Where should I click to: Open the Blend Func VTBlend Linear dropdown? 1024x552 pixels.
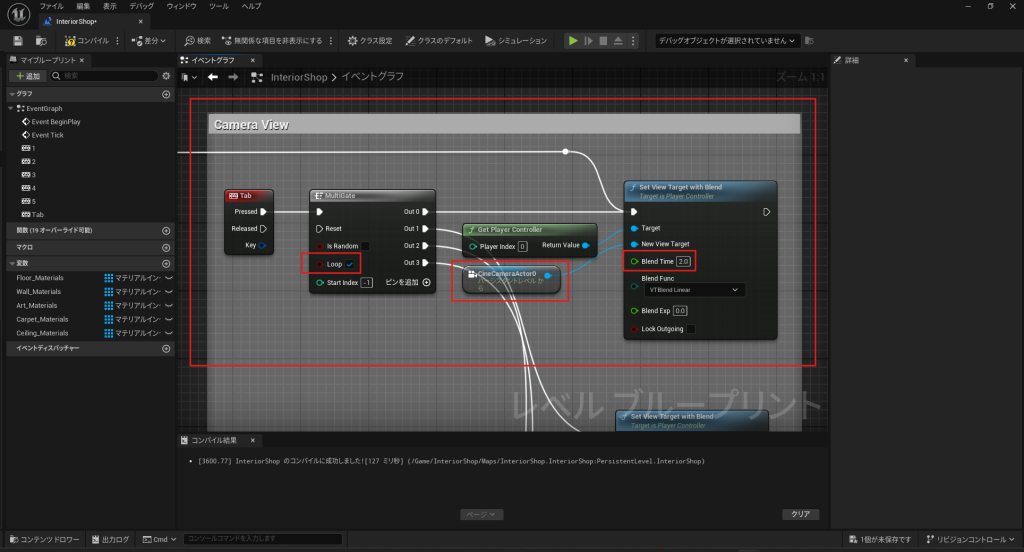[x=694, y=290]
